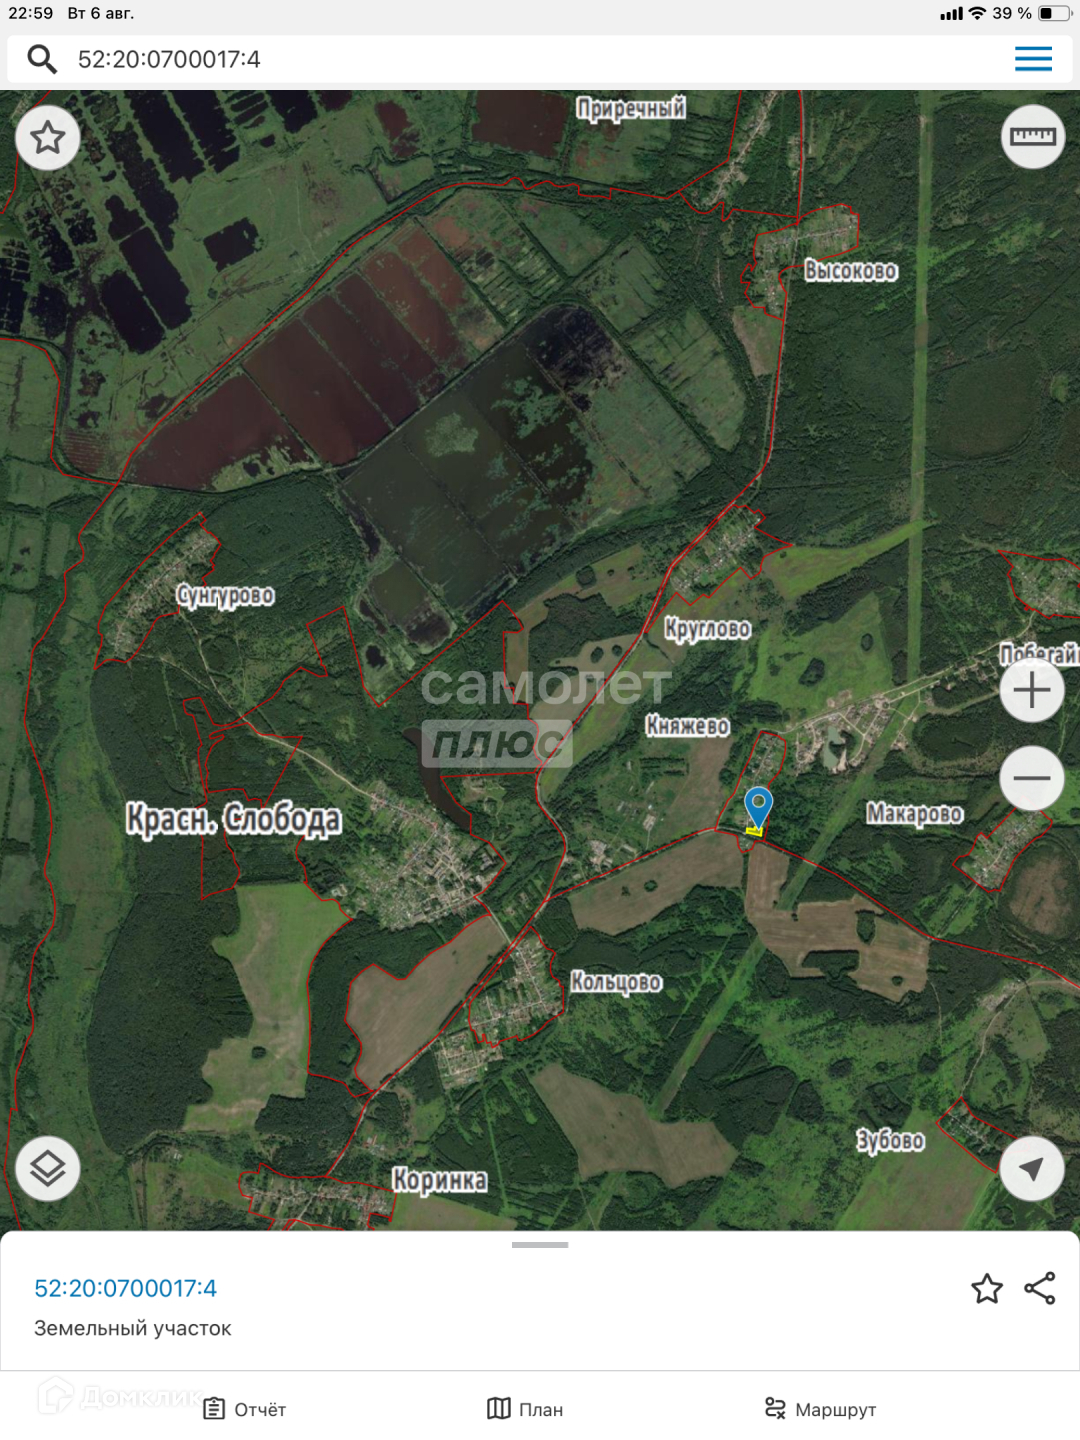Zoom out with the minus button
This screenshot has height=1440, width=1080.
[1032, 778]
